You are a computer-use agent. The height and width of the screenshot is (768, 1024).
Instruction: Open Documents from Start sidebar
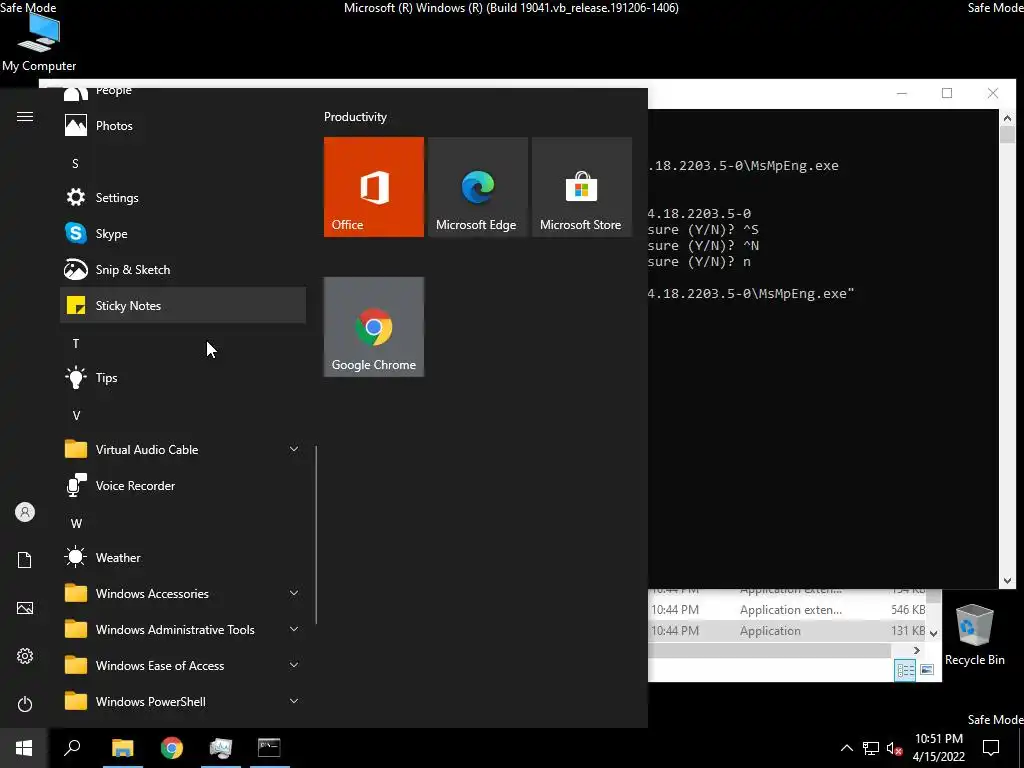coord(25,560)
